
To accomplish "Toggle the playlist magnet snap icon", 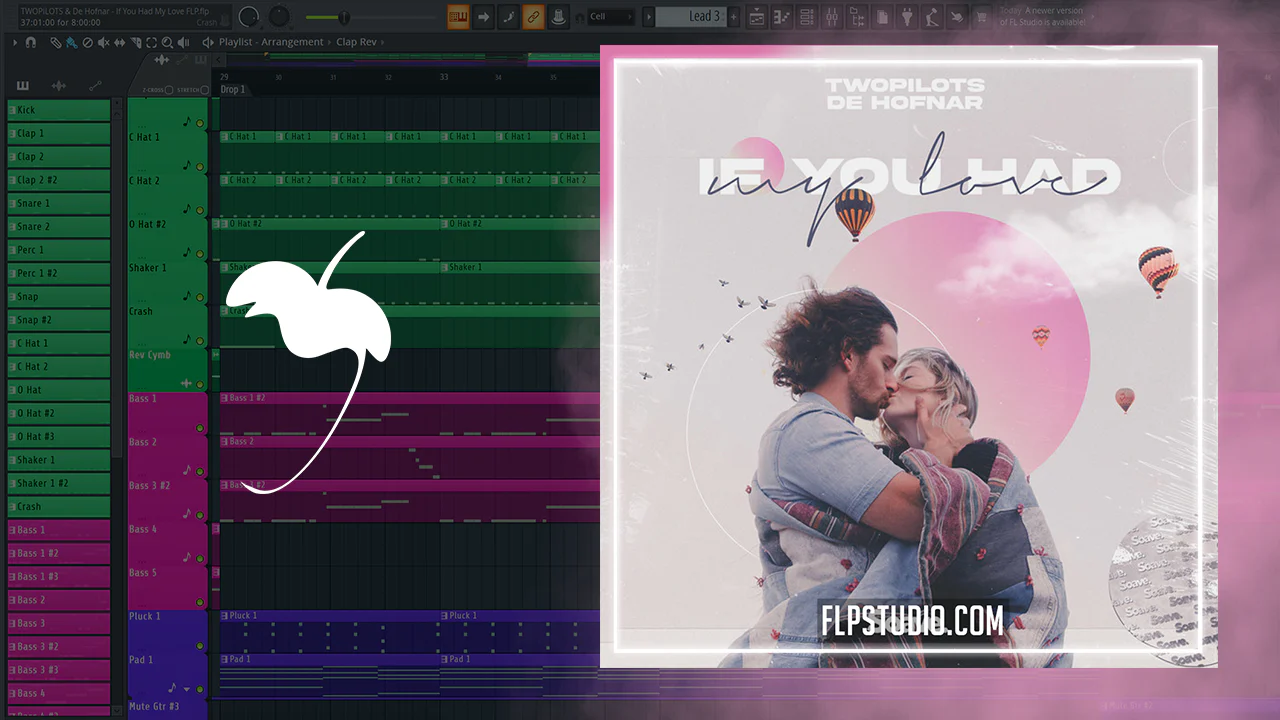I will click(31, 43).
